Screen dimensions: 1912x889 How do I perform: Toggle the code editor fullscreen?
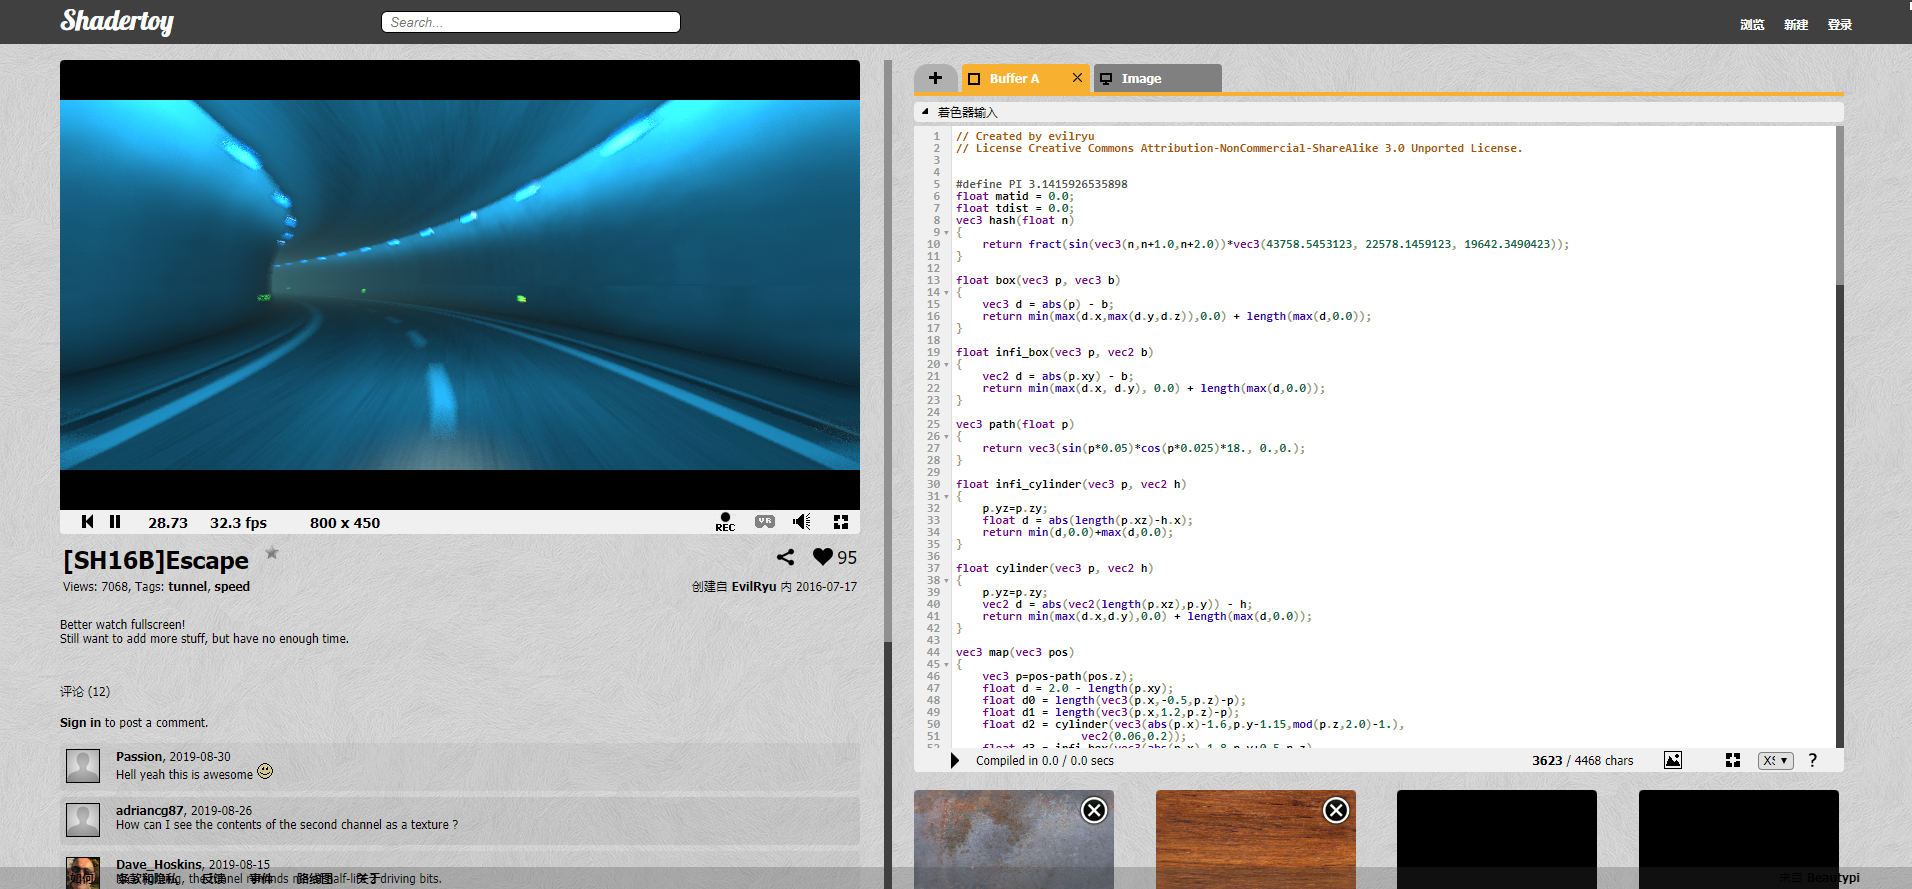[1733, 761]
